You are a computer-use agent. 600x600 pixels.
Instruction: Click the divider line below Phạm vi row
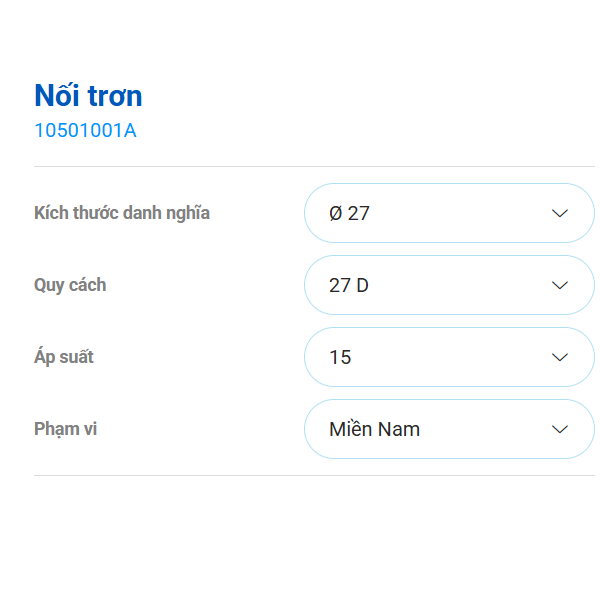click(x=314, y=476)
